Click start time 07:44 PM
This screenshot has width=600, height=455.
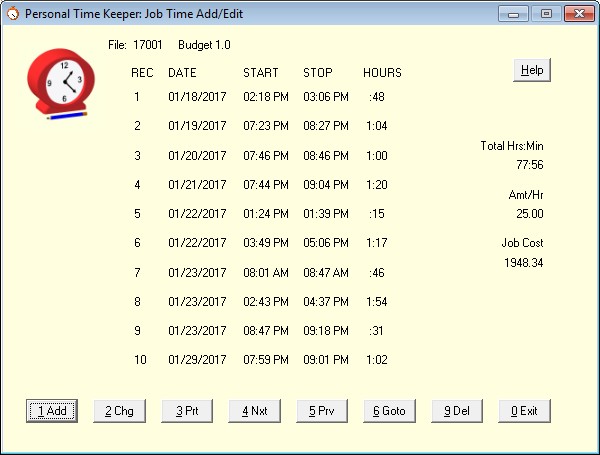coord(266,185)
